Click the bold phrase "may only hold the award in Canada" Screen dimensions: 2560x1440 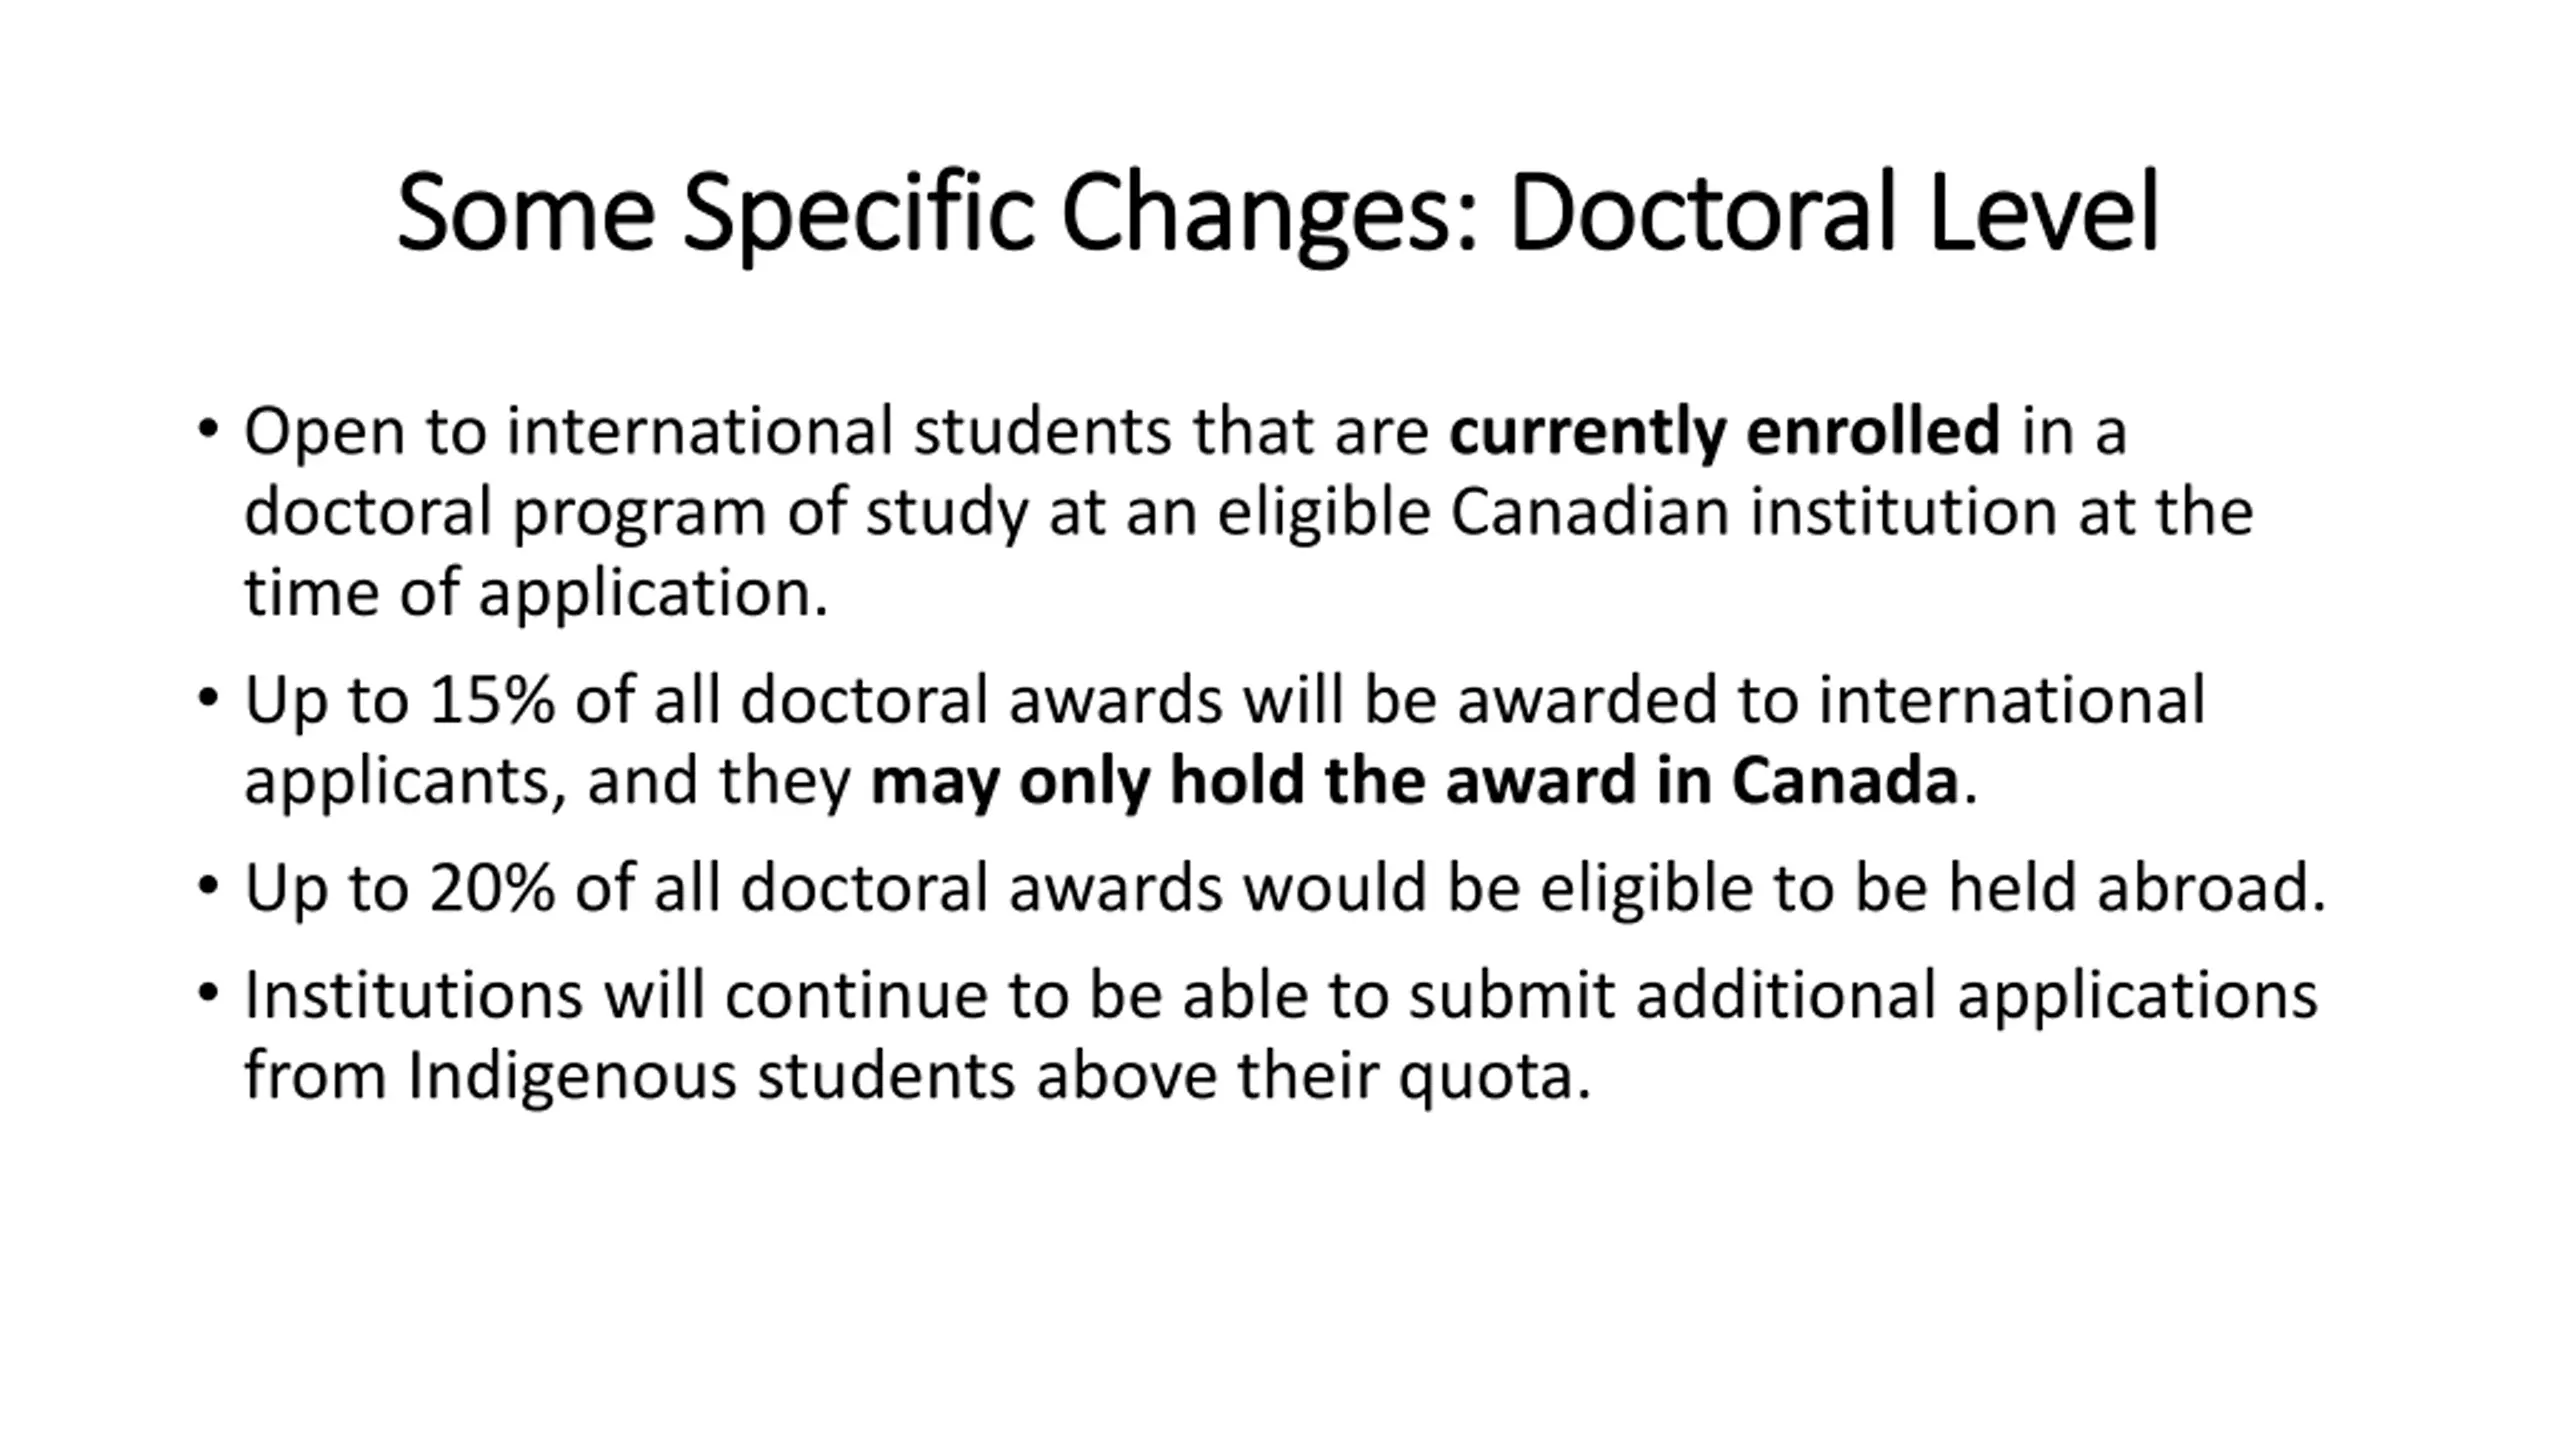tap(1413, 781)
